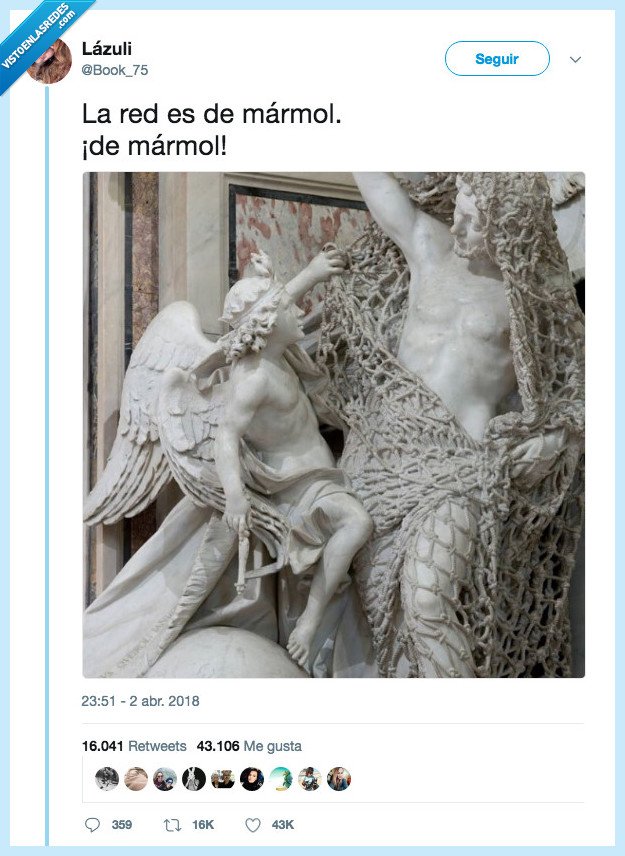View the 43.106 Me gusta list

[x=249, y=746]
